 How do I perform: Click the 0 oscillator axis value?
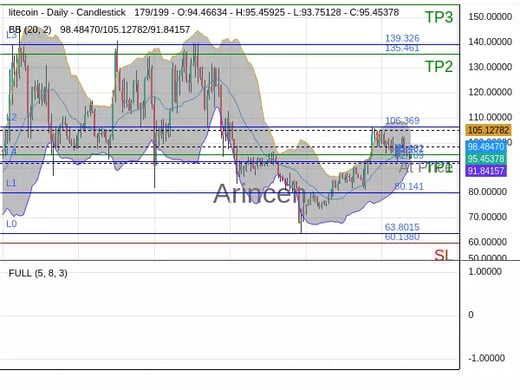tap(471, 315)
